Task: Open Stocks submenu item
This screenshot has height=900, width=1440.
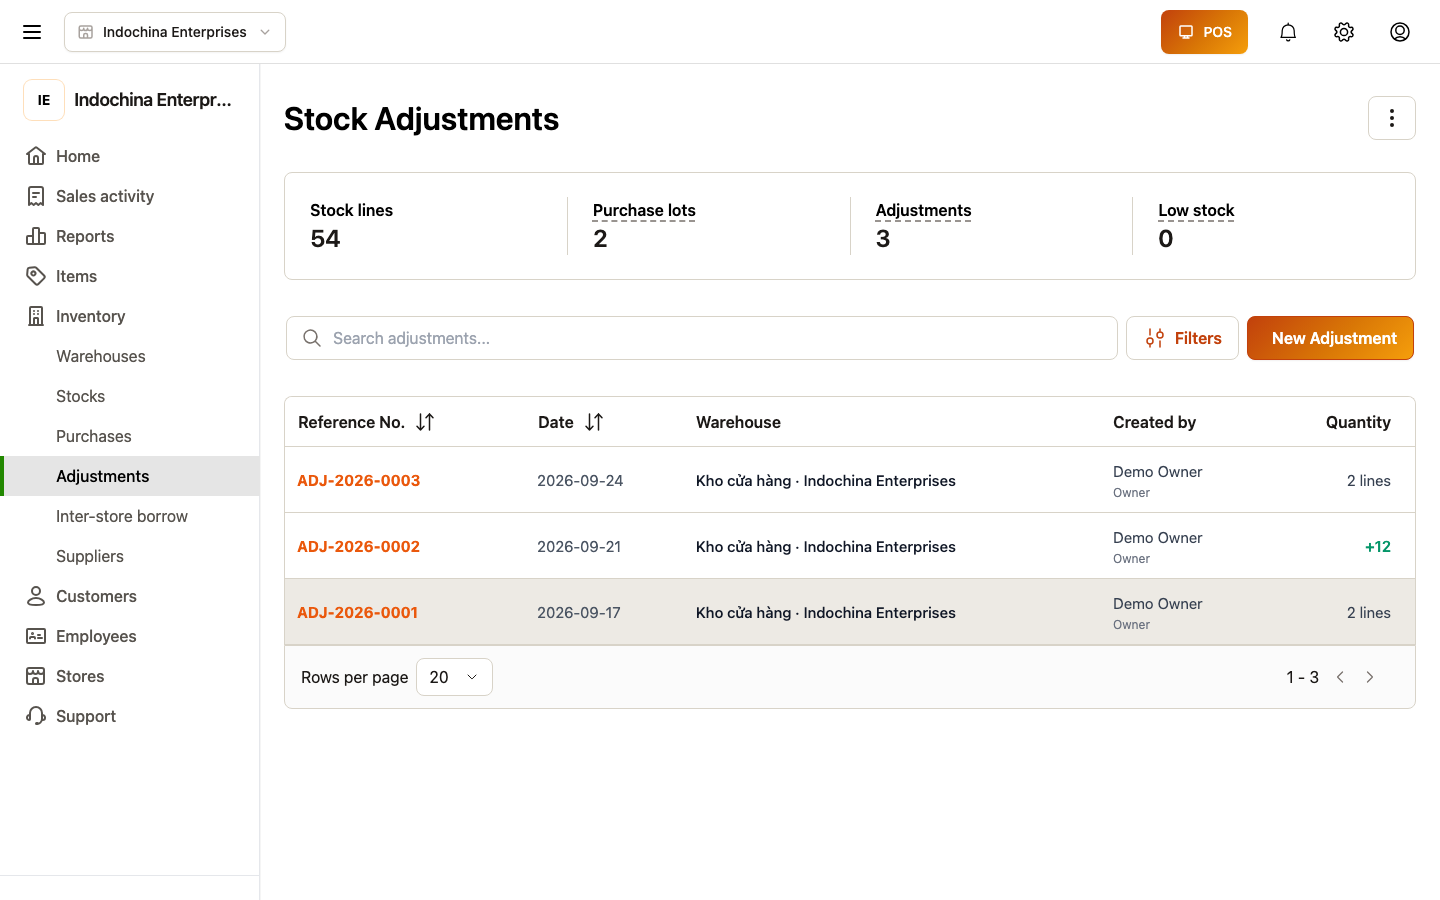Action: (130, 396)
